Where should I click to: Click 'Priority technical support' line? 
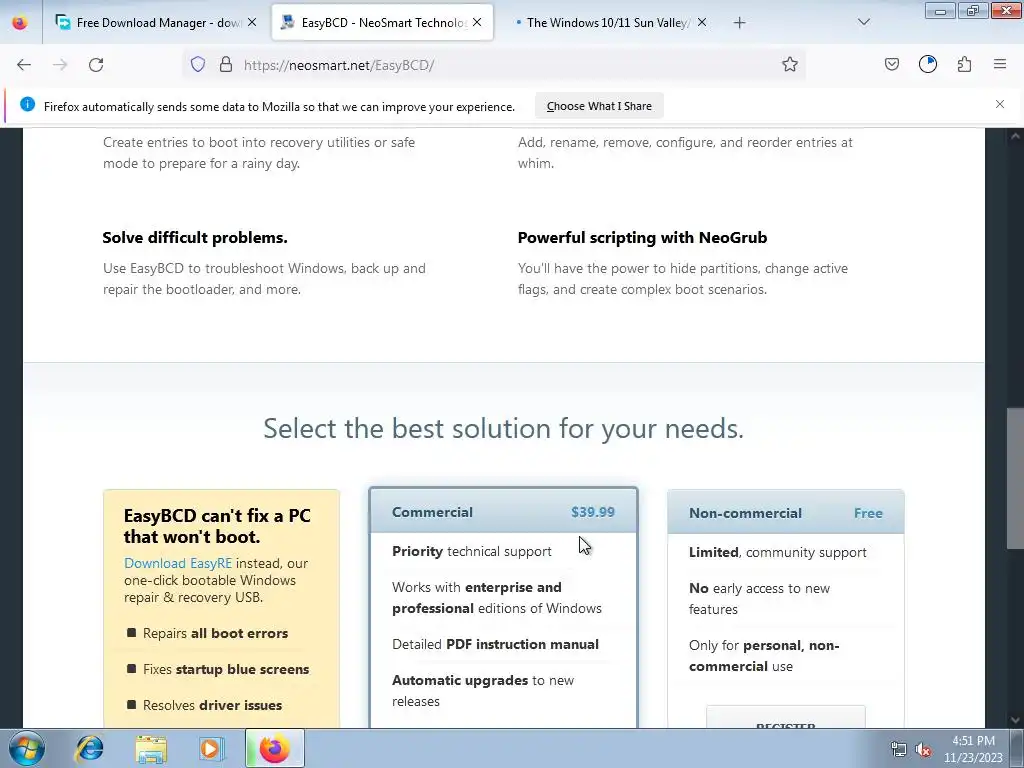472,552
